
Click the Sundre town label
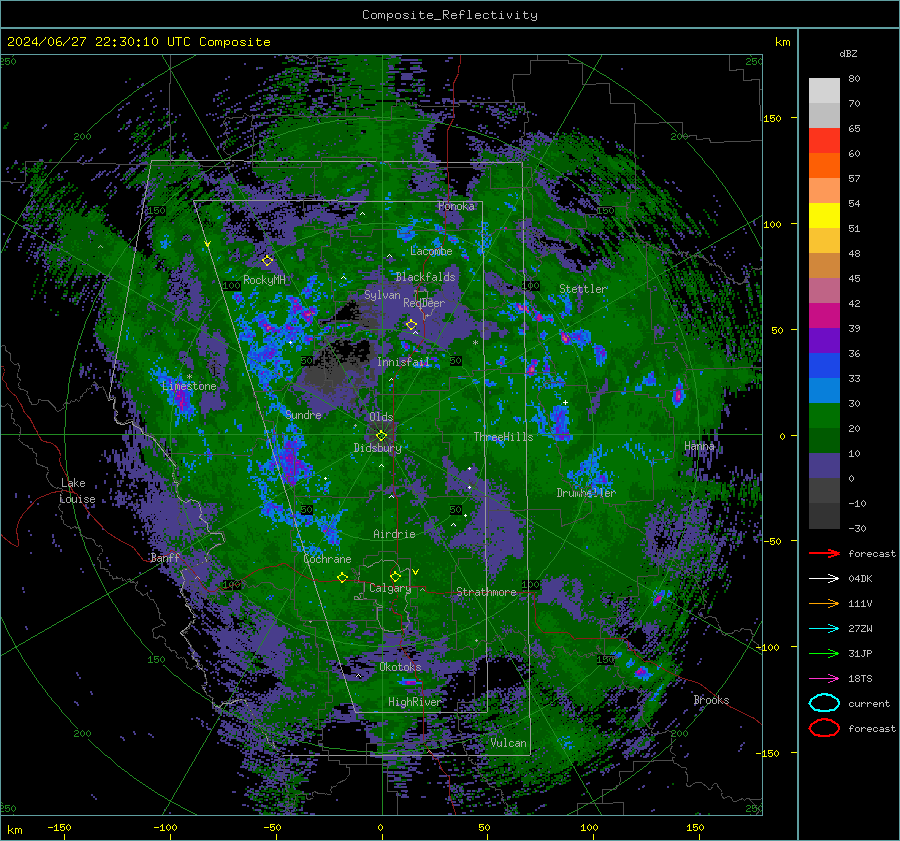click(x=304, y=415)
